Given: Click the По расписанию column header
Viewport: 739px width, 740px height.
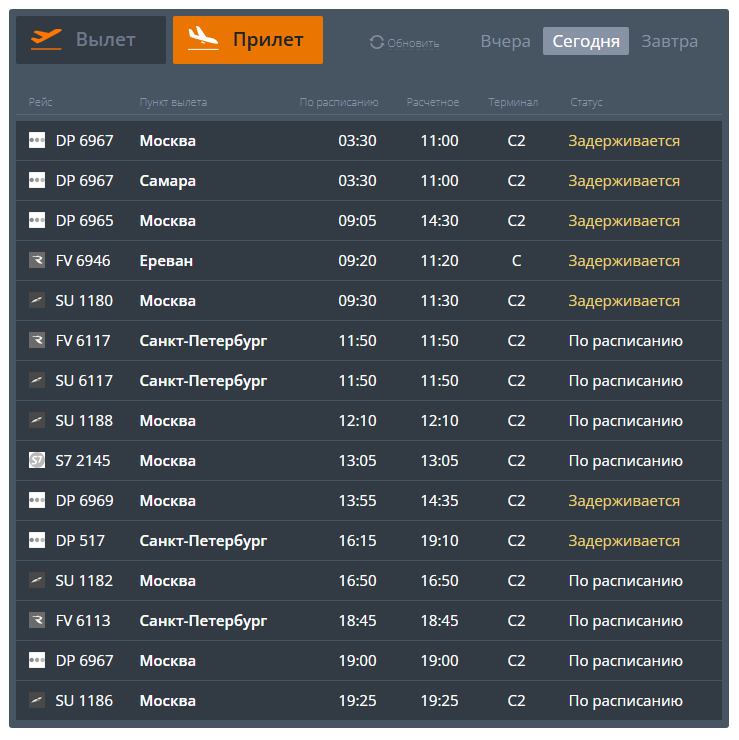Looking at the screenshot, I should [x=339, y=102].
